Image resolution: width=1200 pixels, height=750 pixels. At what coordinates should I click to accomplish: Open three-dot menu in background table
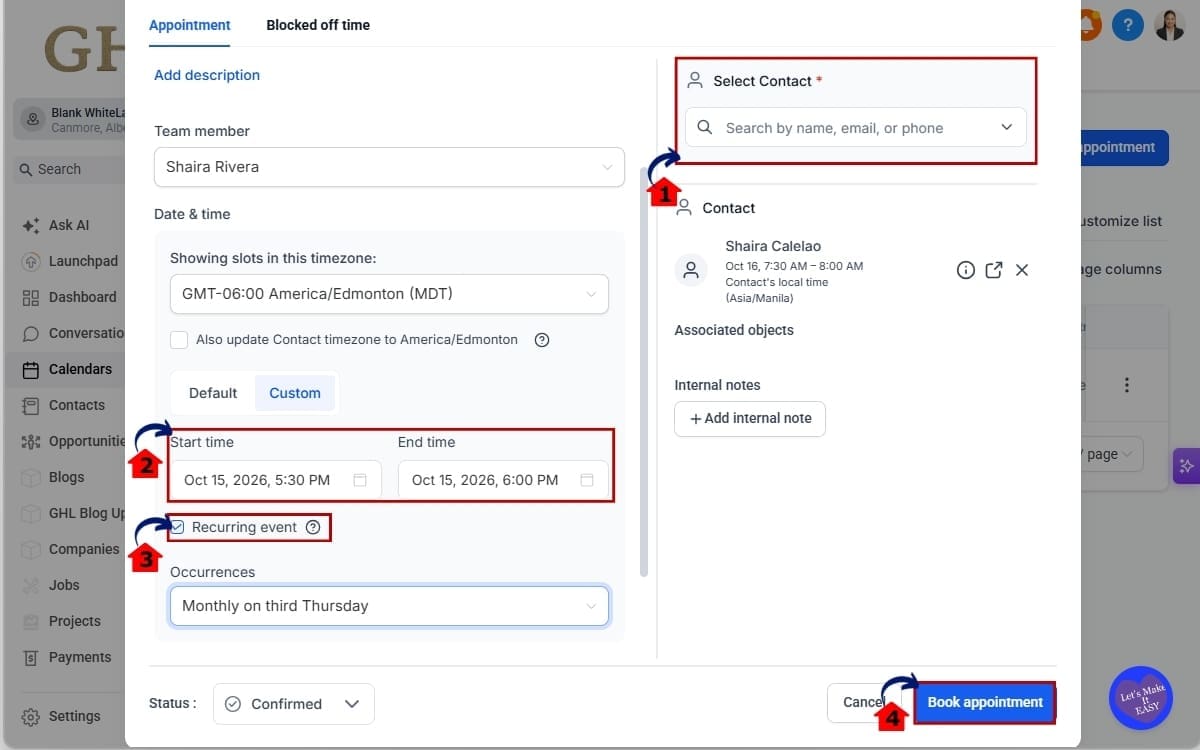coord(1127,385)
